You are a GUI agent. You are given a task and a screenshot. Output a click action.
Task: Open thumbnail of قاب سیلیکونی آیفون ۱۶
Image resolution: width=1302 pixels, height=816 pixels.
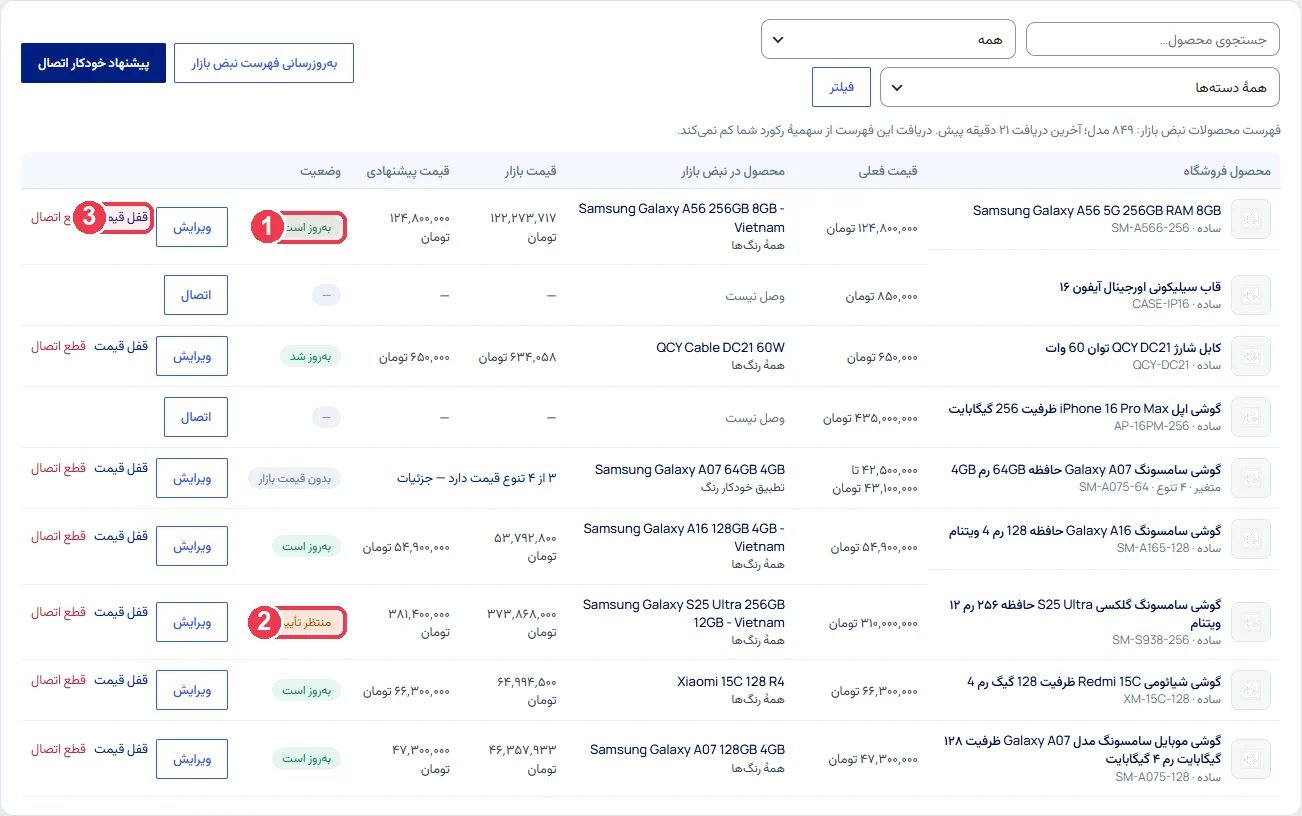pyautogui.click(x=1250, y=295)
